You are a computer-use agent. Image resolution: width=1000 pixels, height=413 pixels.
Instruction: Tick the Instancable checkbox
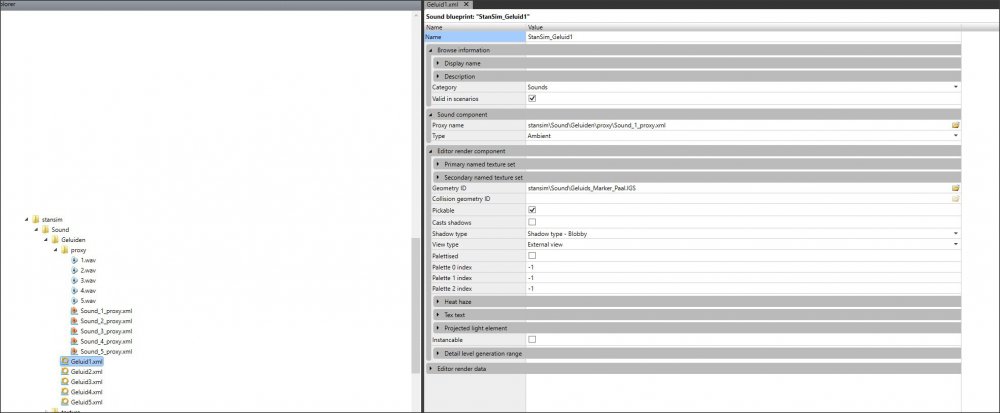point(532,340)
